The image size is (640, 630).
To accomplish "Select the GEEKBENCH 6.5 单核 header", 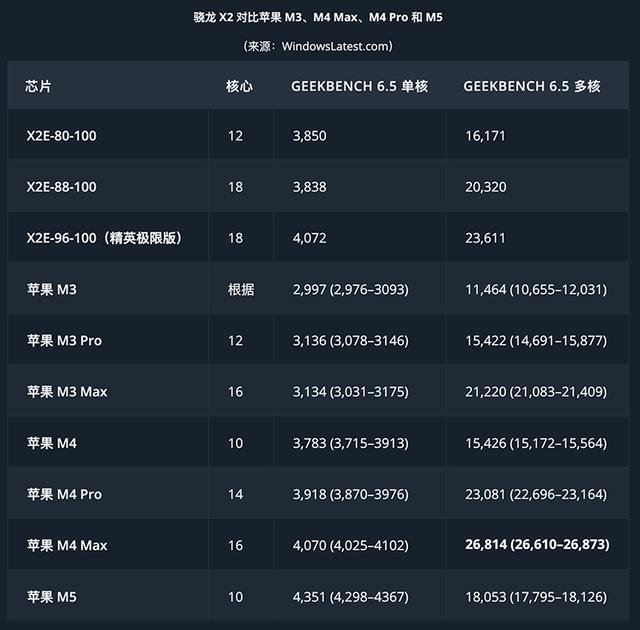I will click(x=359, y=86).
